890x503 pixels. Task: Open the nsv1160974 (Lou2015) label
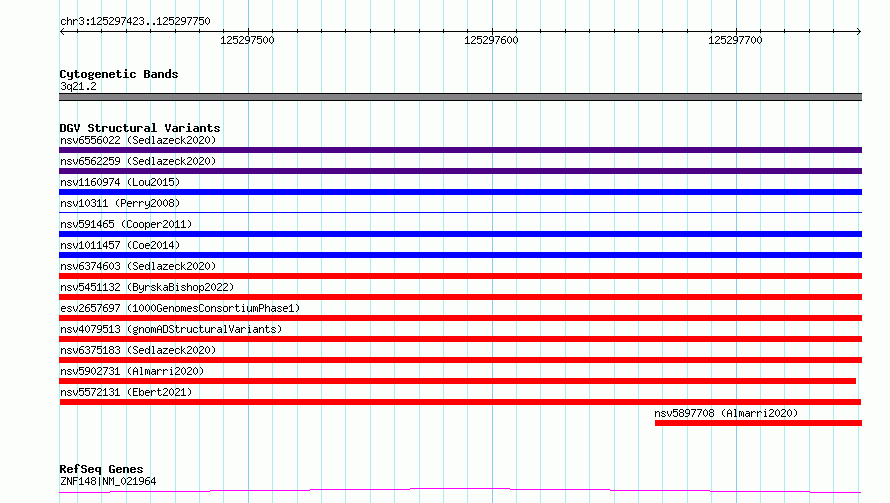120,182
